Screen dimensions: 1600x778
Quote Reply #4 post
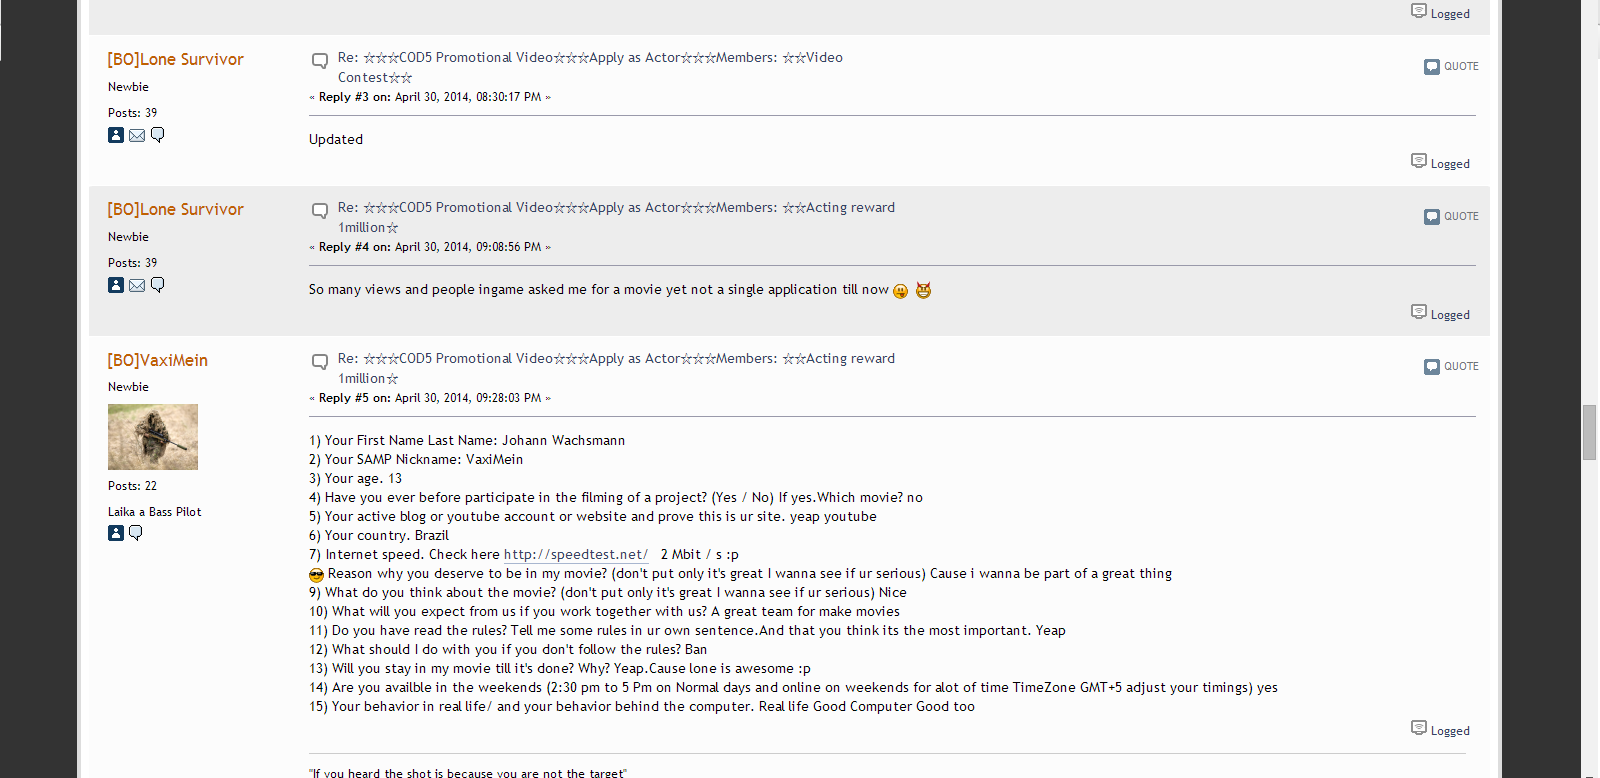pyautogui.click(x=1451, y=217)
